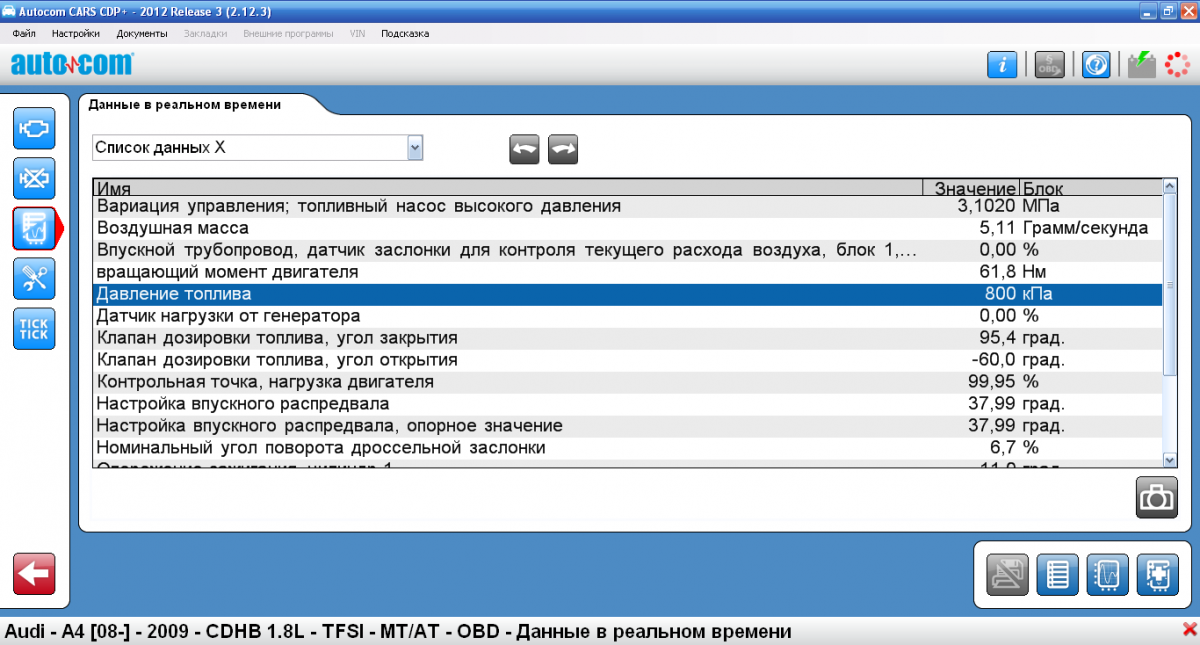Switch to the graph view icon
The height and width of the screenshot is (645, 1200).
(x=1108, y=574)
